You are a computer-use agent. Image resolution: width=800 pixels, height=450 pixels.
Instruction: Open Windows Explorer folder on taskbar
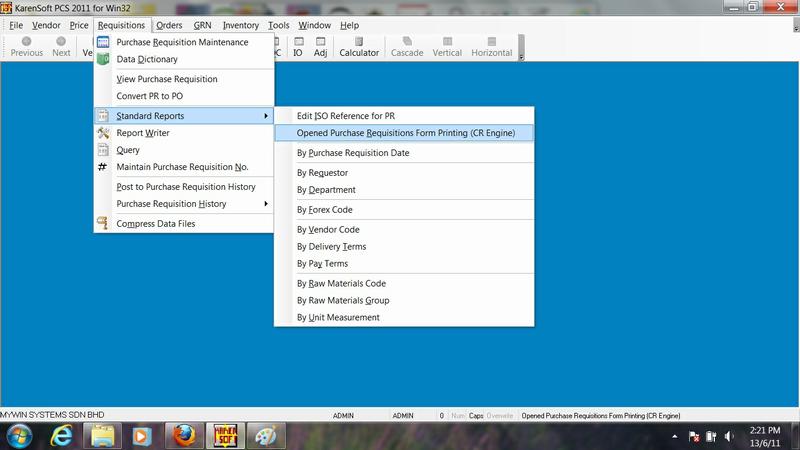pos(103,436)
